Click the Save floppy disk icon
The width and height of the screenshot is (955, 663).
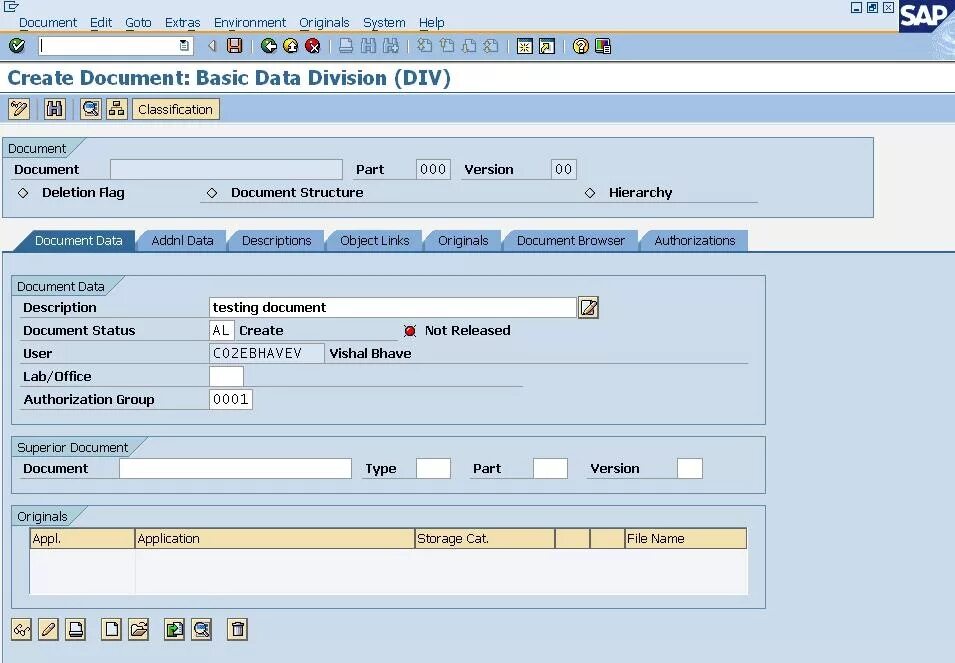[x=234, y=46]
